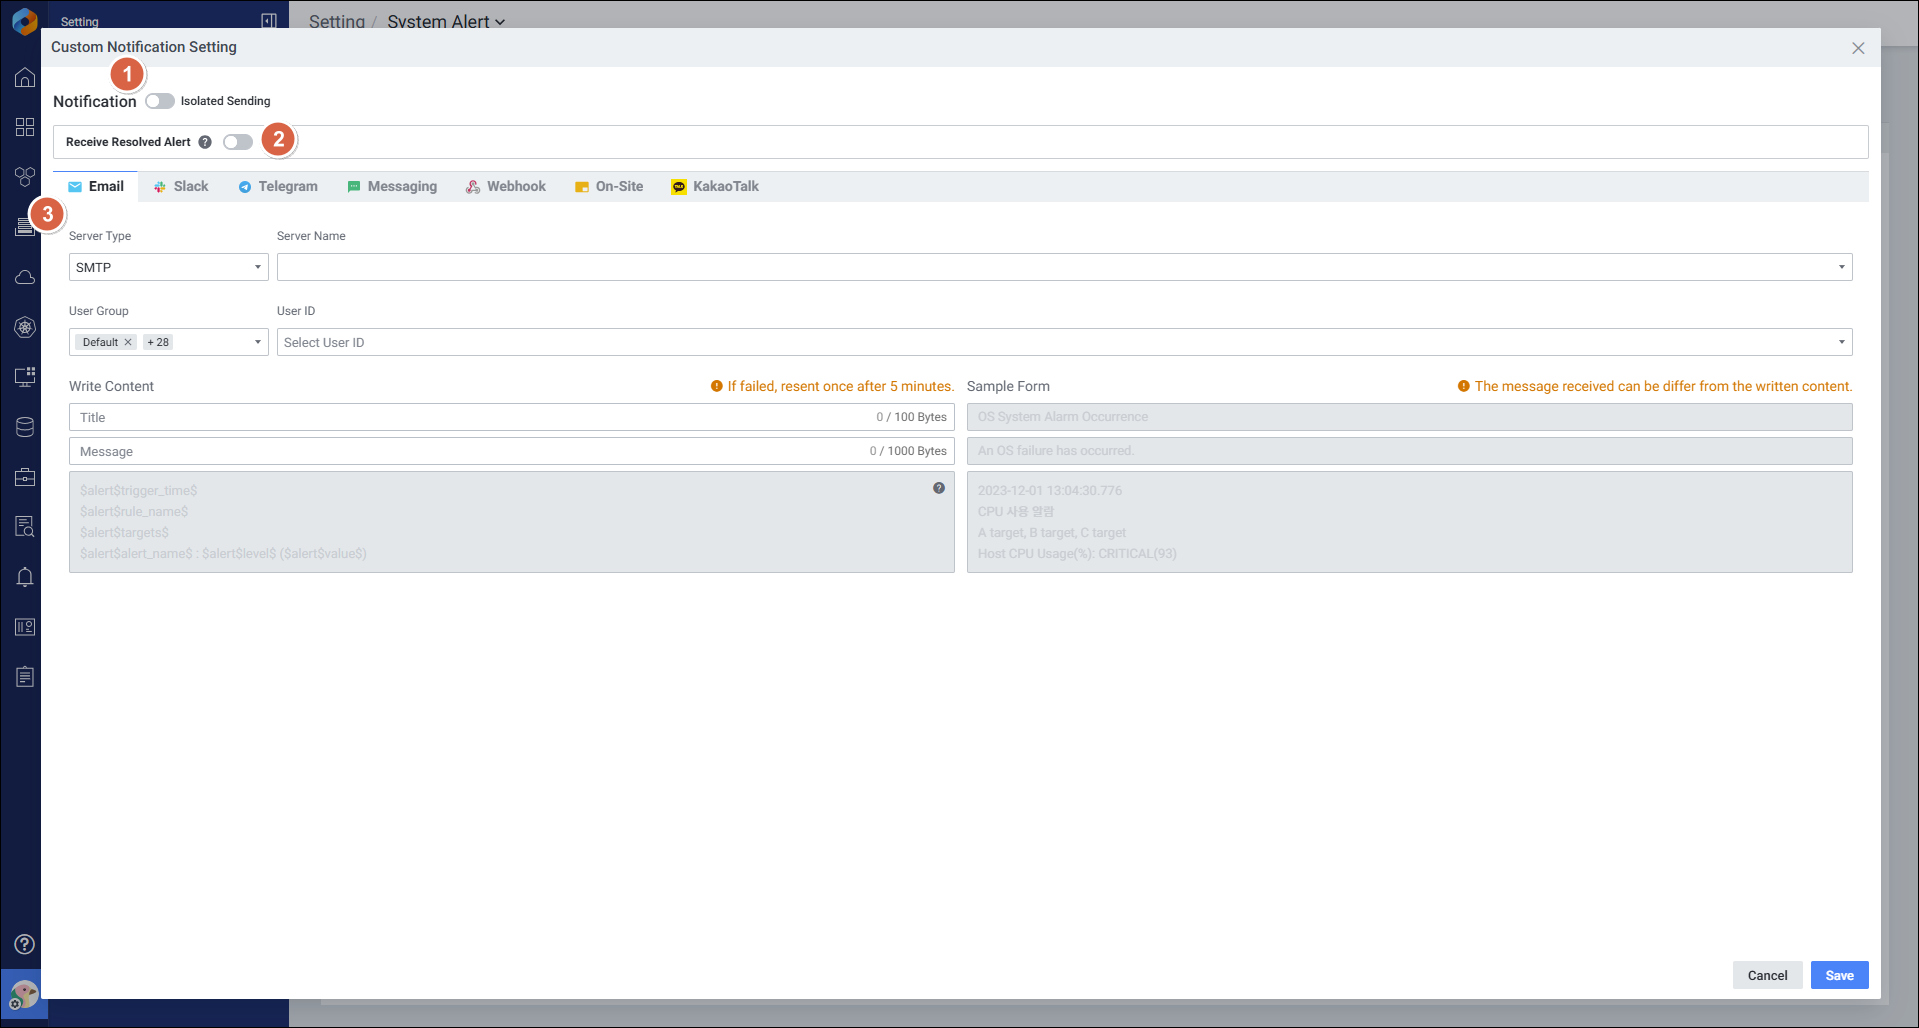Switch to the Slack tab
Image resolution: width=1919 pixels, height=1028 pixels.
[181, 187]
